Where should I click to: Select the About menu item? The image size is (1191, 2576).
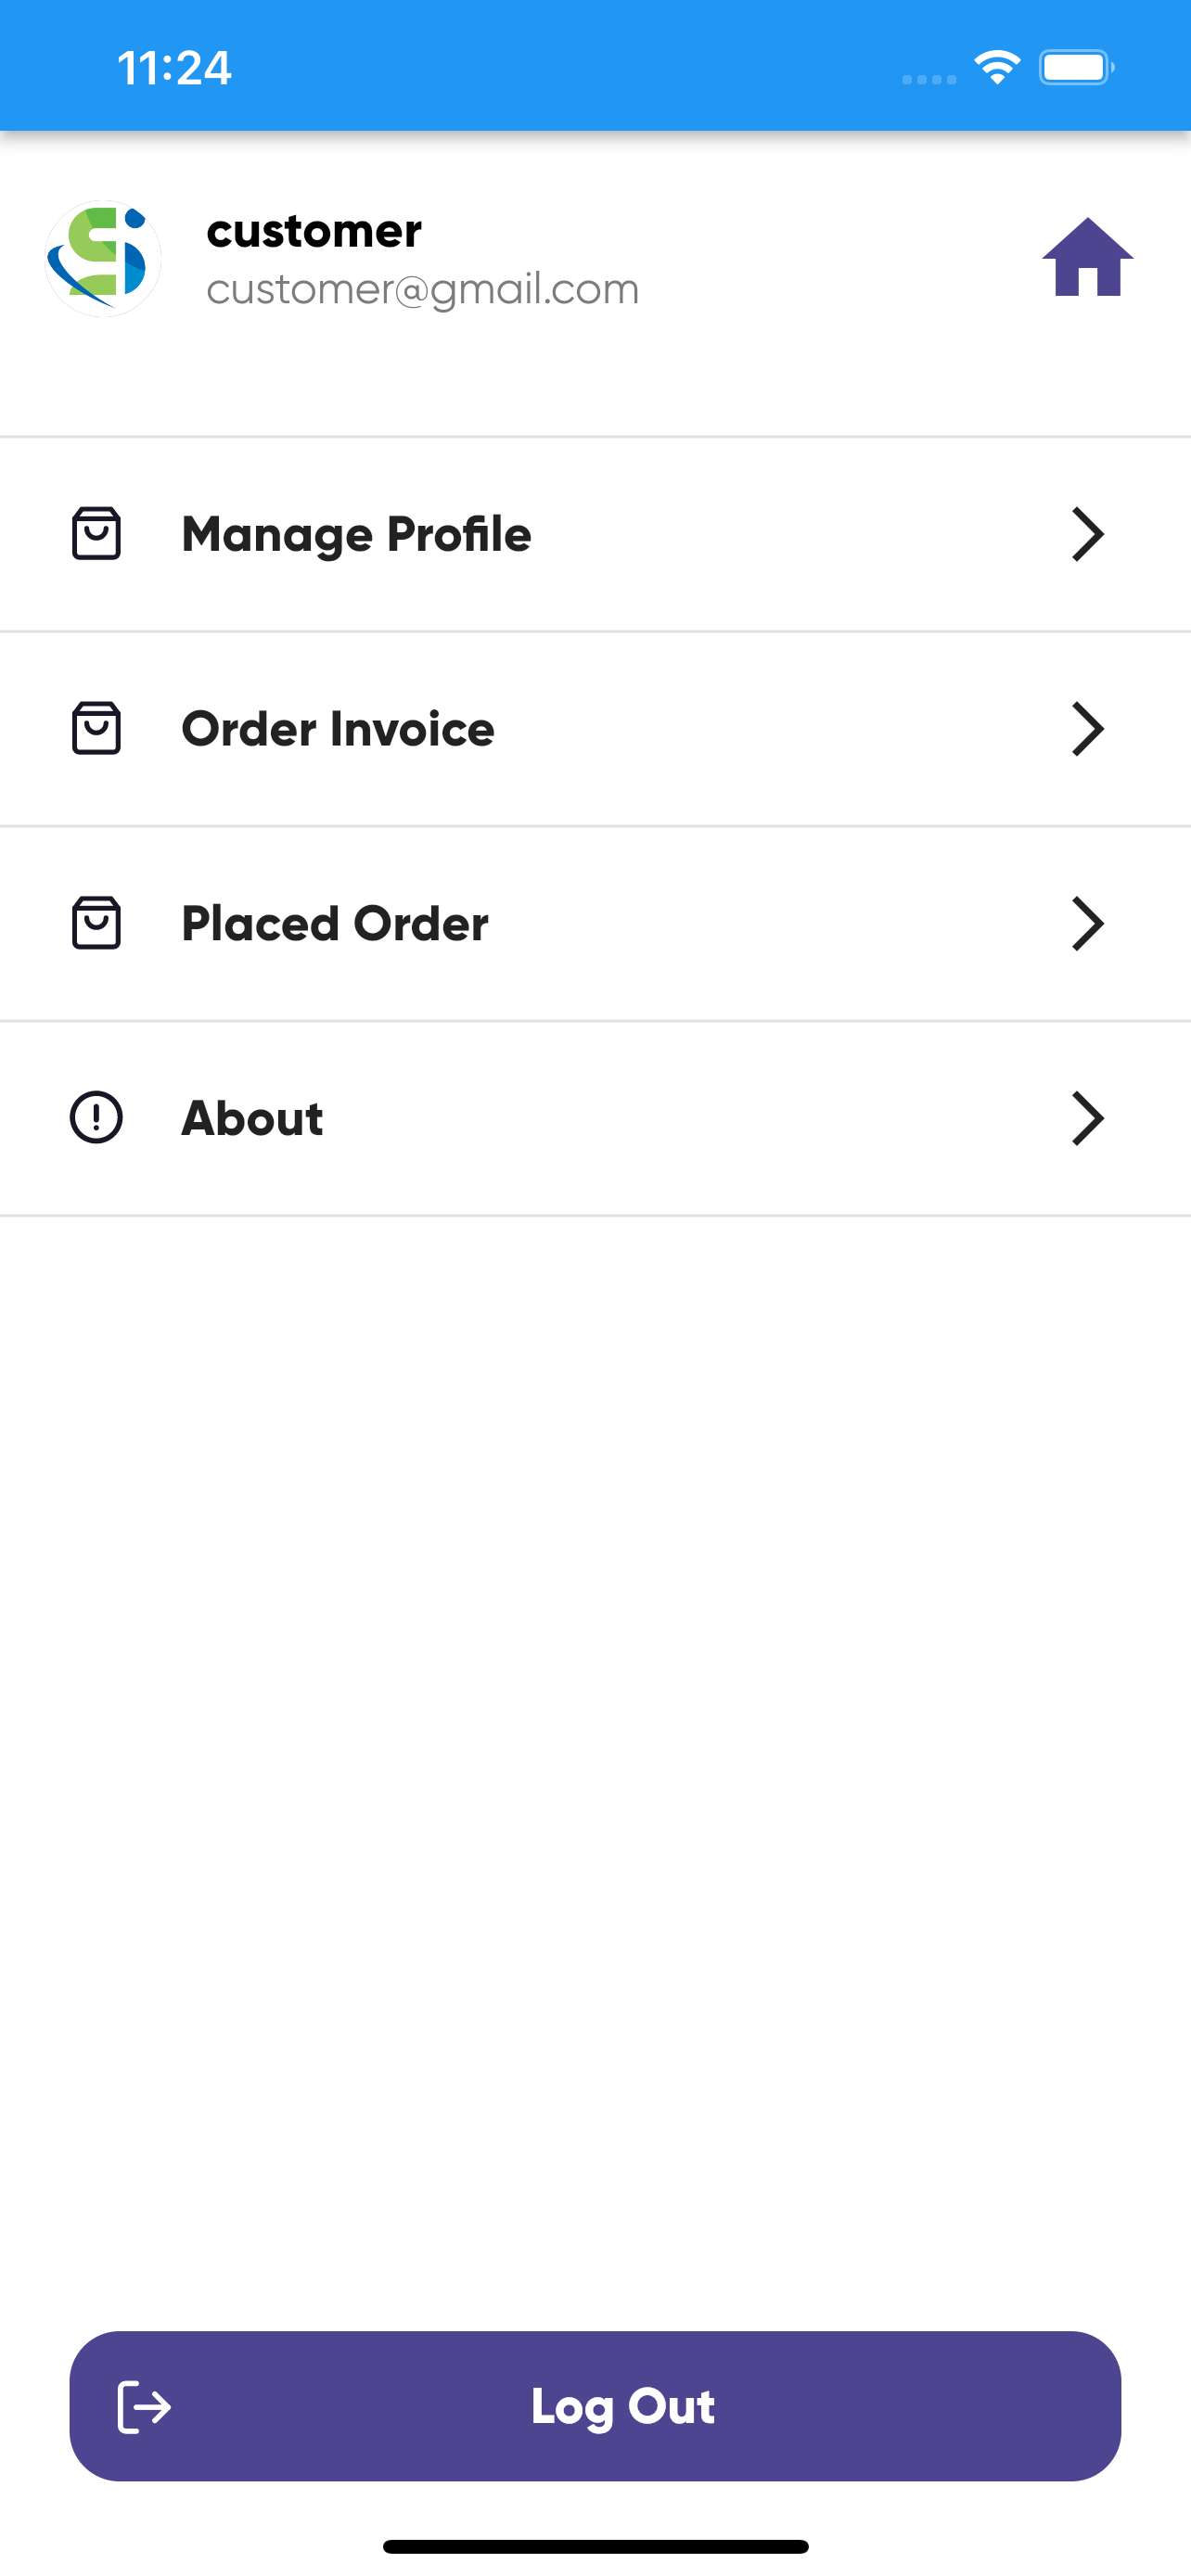[252, 1118]
